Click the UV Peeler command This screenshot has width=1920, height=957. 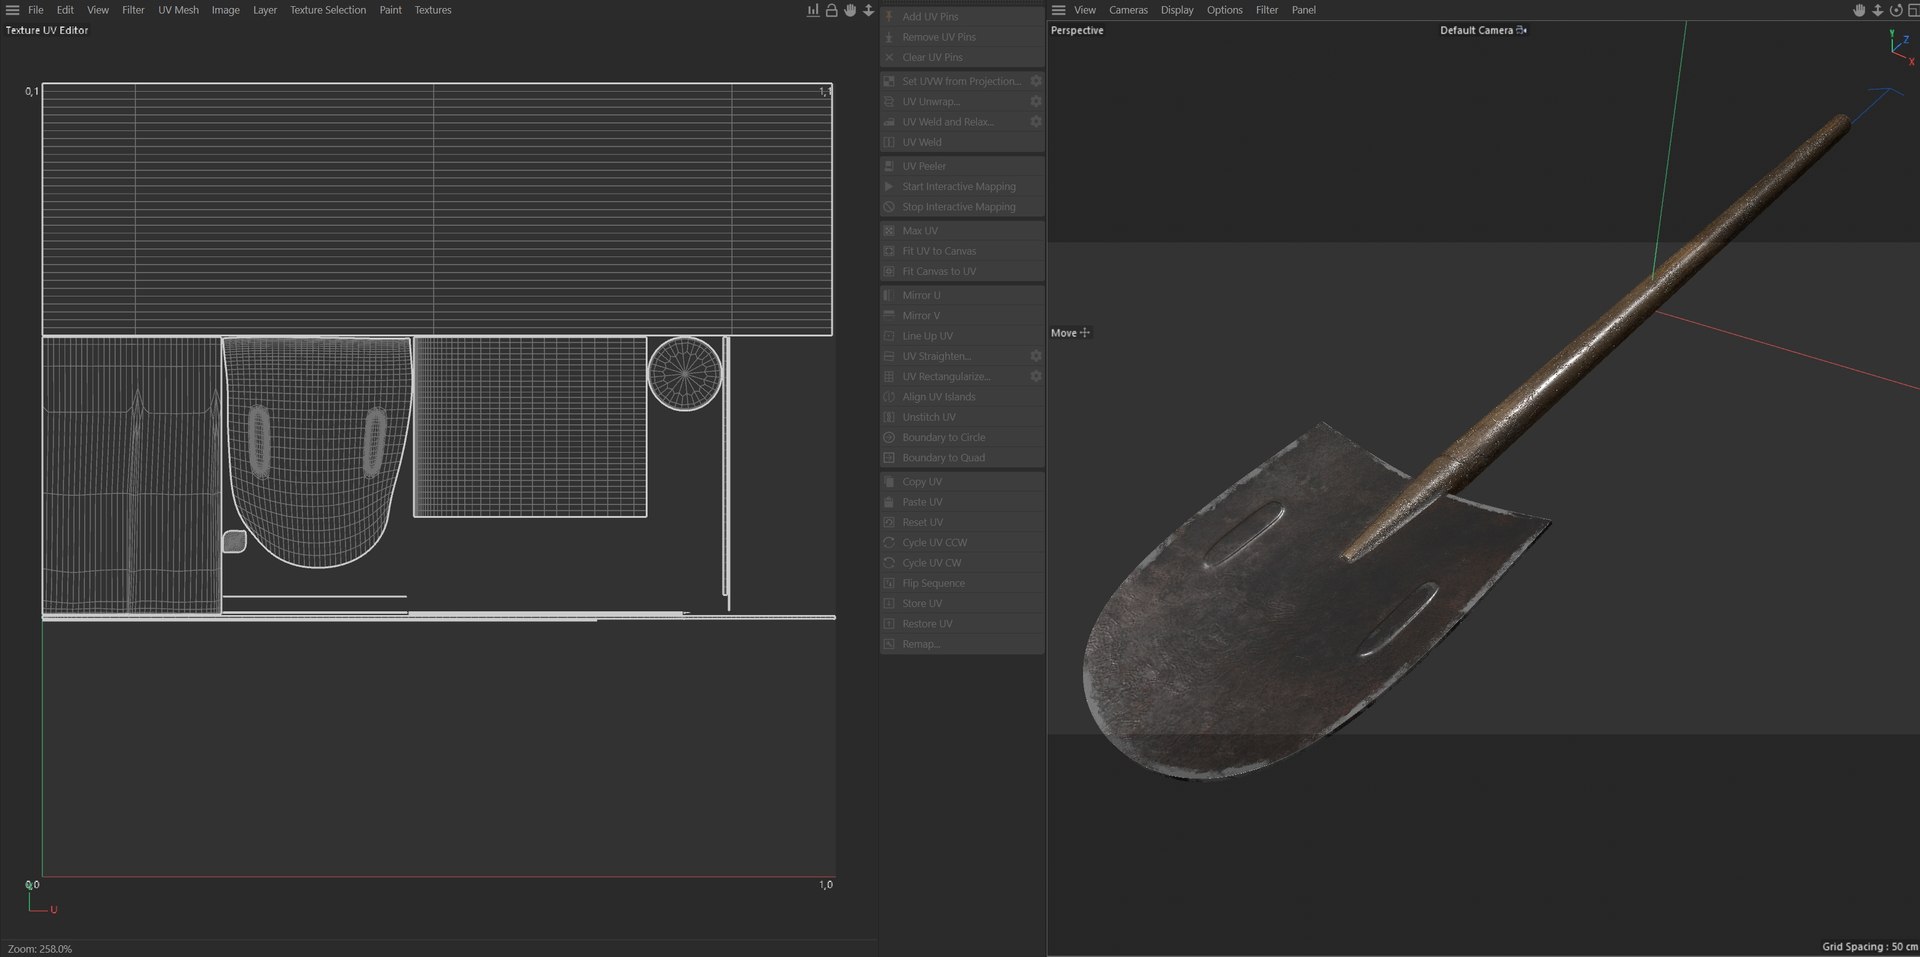[x=962, y=166]
